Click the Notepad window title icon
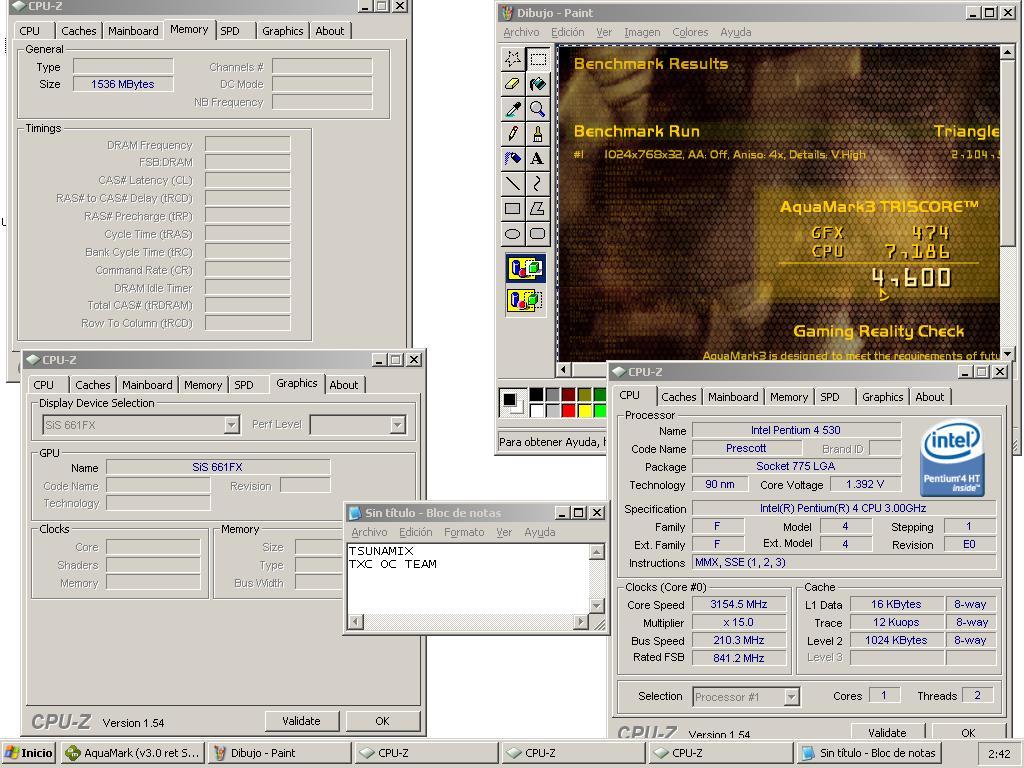Viewport: 1024px width, 768px height. point(355,513)
